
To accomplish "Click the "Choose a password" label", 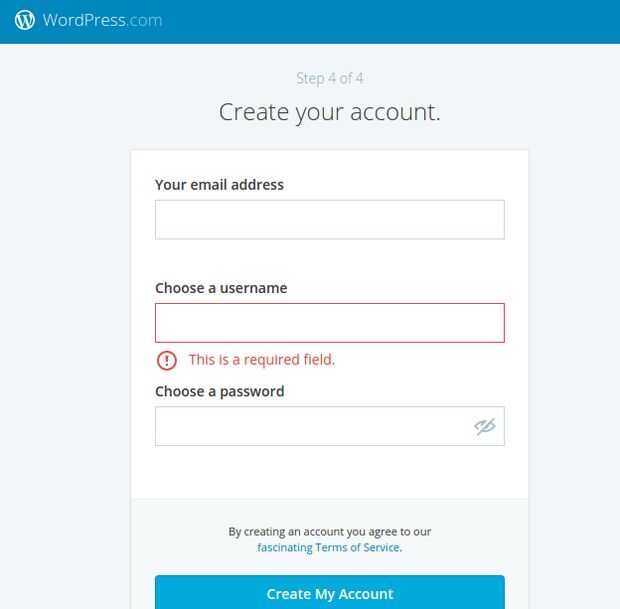I will click(219, 391).
